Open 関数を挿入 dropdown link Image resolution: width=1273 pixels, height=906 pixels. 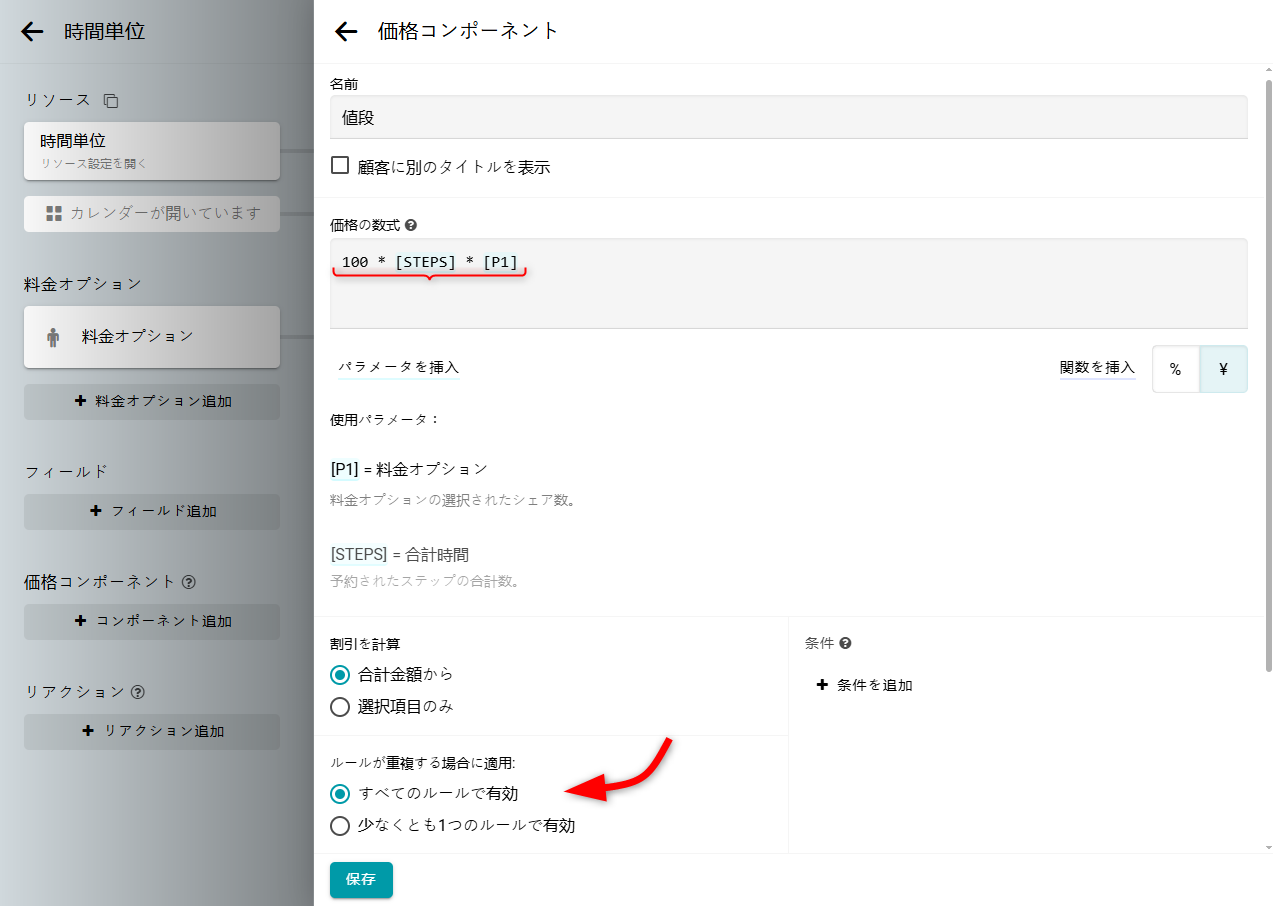pyautogui.click(x=1097, y=368)
